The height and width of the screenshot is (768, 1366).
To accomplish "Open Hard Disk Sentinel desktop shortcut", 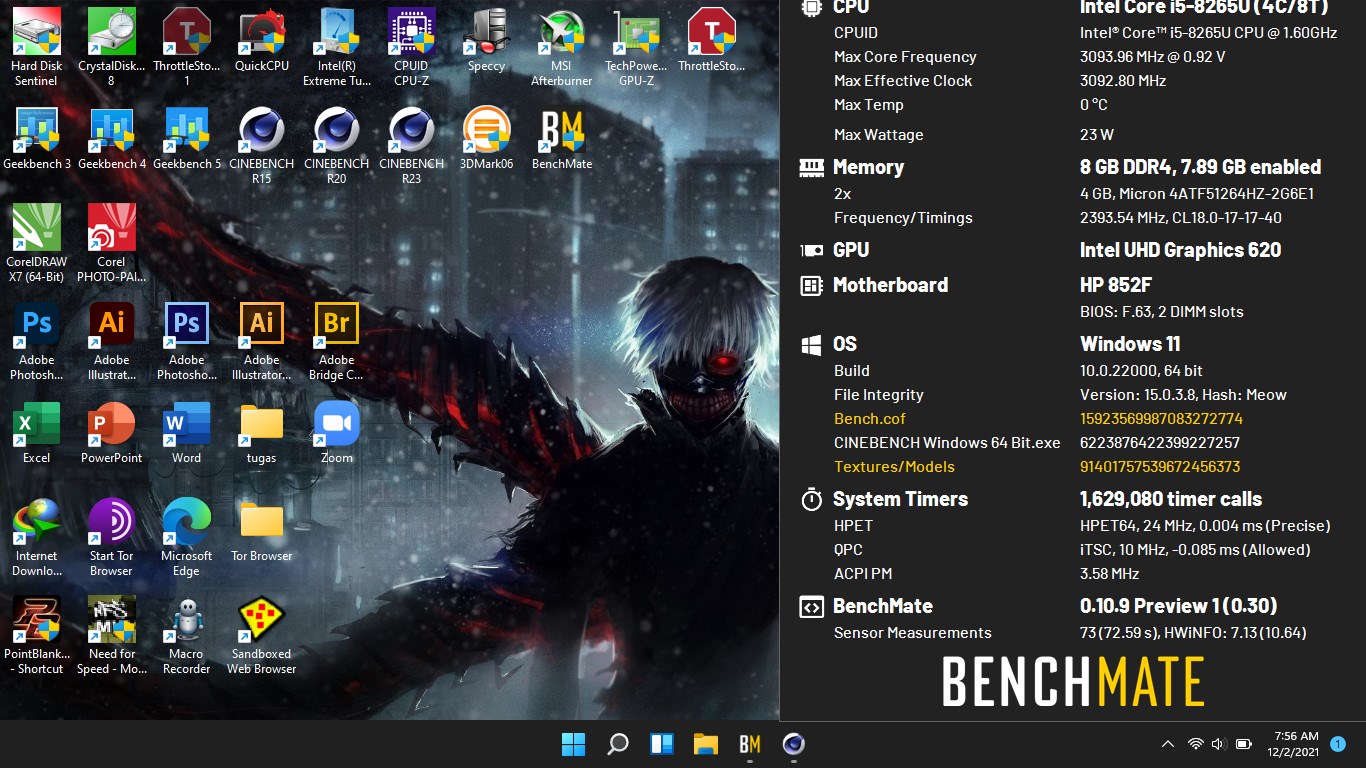I will (x=37, y=46).
